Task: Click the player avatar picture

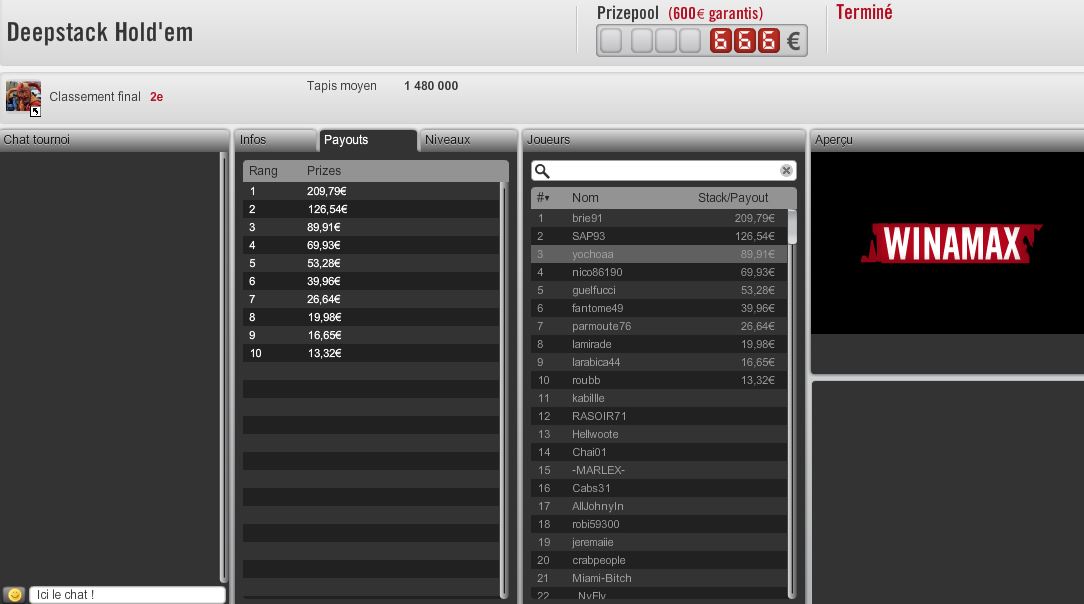Action: coord(23,97)
